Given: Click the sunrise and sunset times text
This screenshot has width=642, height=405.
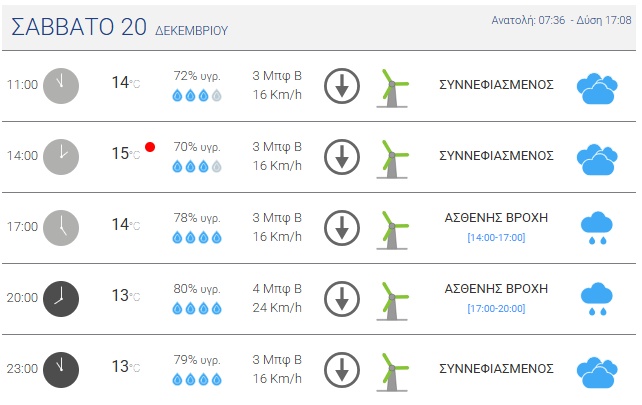Looking at the screenshot, I should pyautogui.click(x=561, y=20).
